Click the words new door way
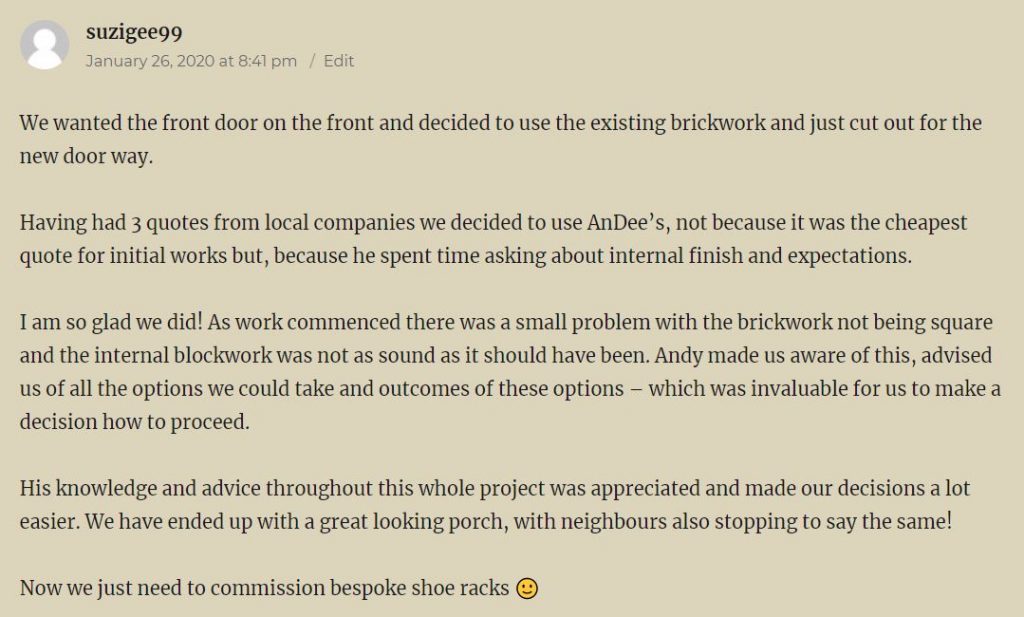This screenshot has height=617, width=1024. 86,157
